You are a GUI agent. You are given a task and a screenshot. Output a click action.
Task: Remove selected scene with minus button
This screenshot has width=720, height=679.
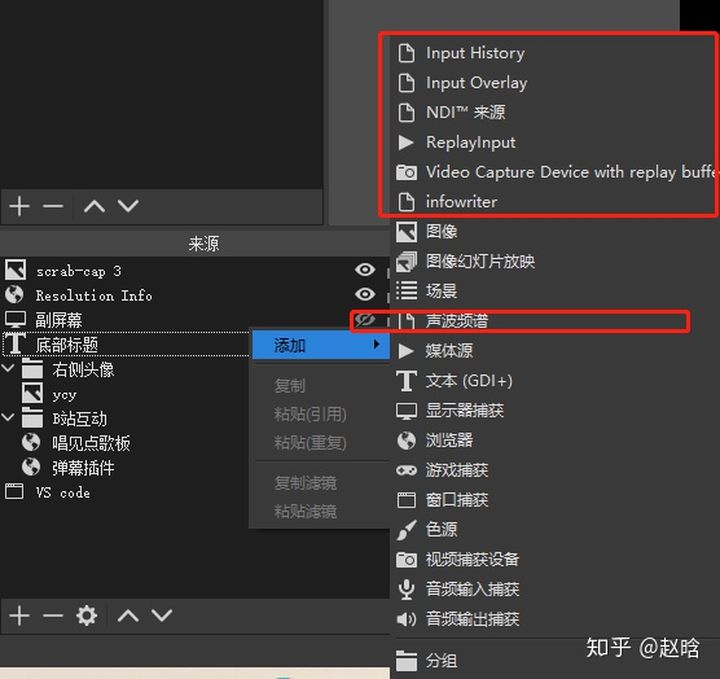[x=53, y=206]
